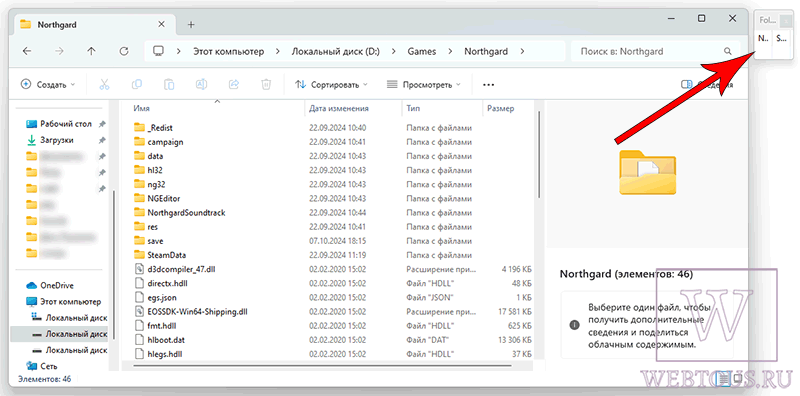
Task: Click the forward navigation arrow
Action: click(59, 51)
